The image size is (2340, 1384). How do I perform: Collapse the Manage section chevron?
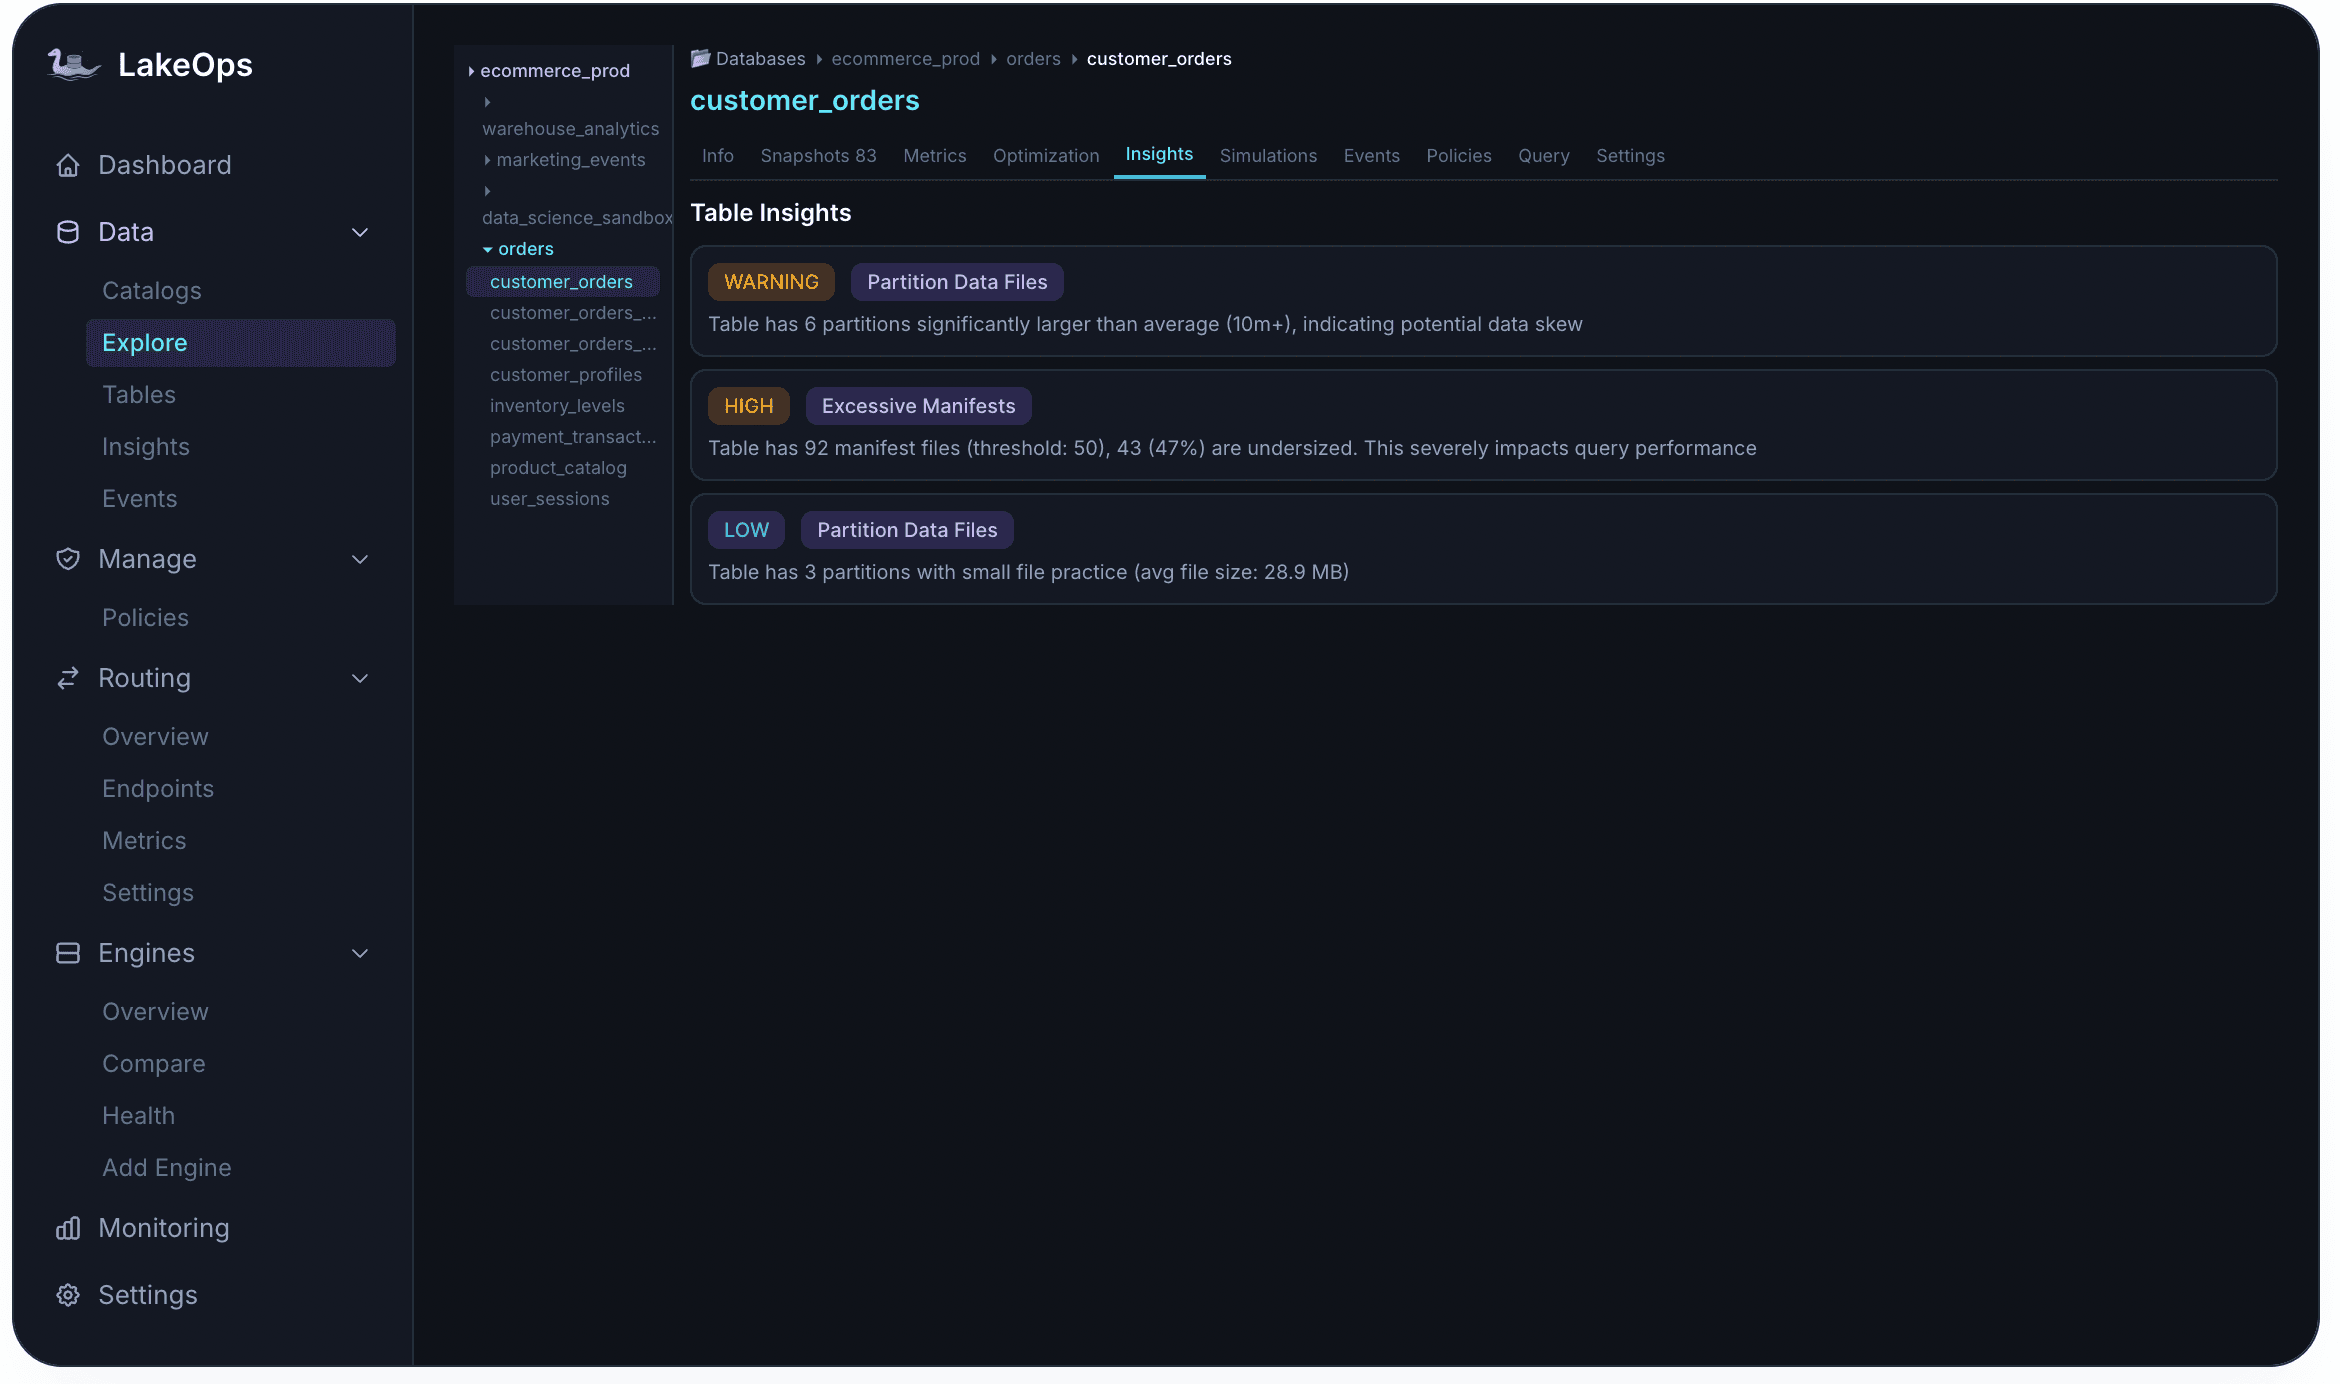(360, 559)
